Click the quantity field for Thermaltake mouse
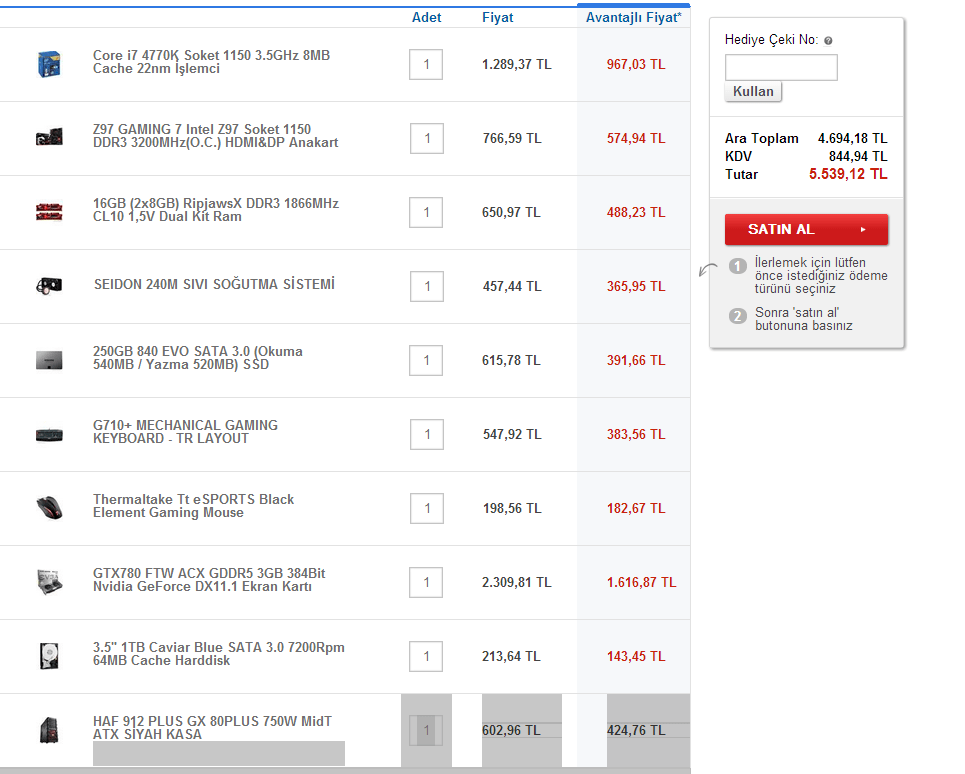965x774 pixels. [x=426, y=508]
